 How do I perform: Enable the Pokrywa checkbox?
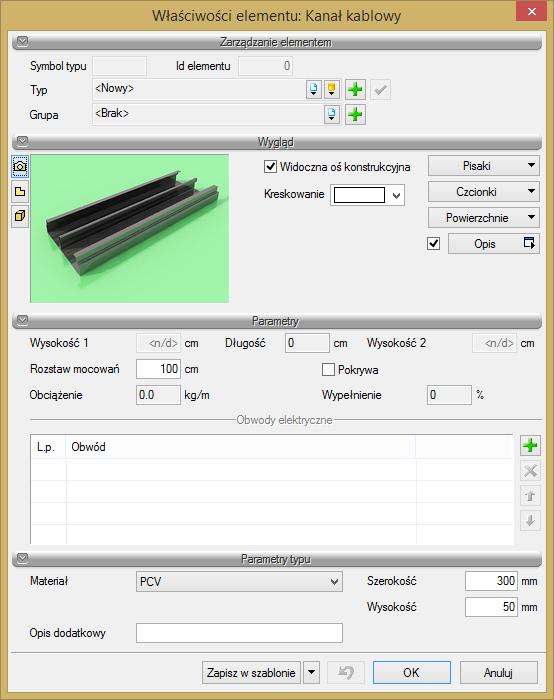328,370
